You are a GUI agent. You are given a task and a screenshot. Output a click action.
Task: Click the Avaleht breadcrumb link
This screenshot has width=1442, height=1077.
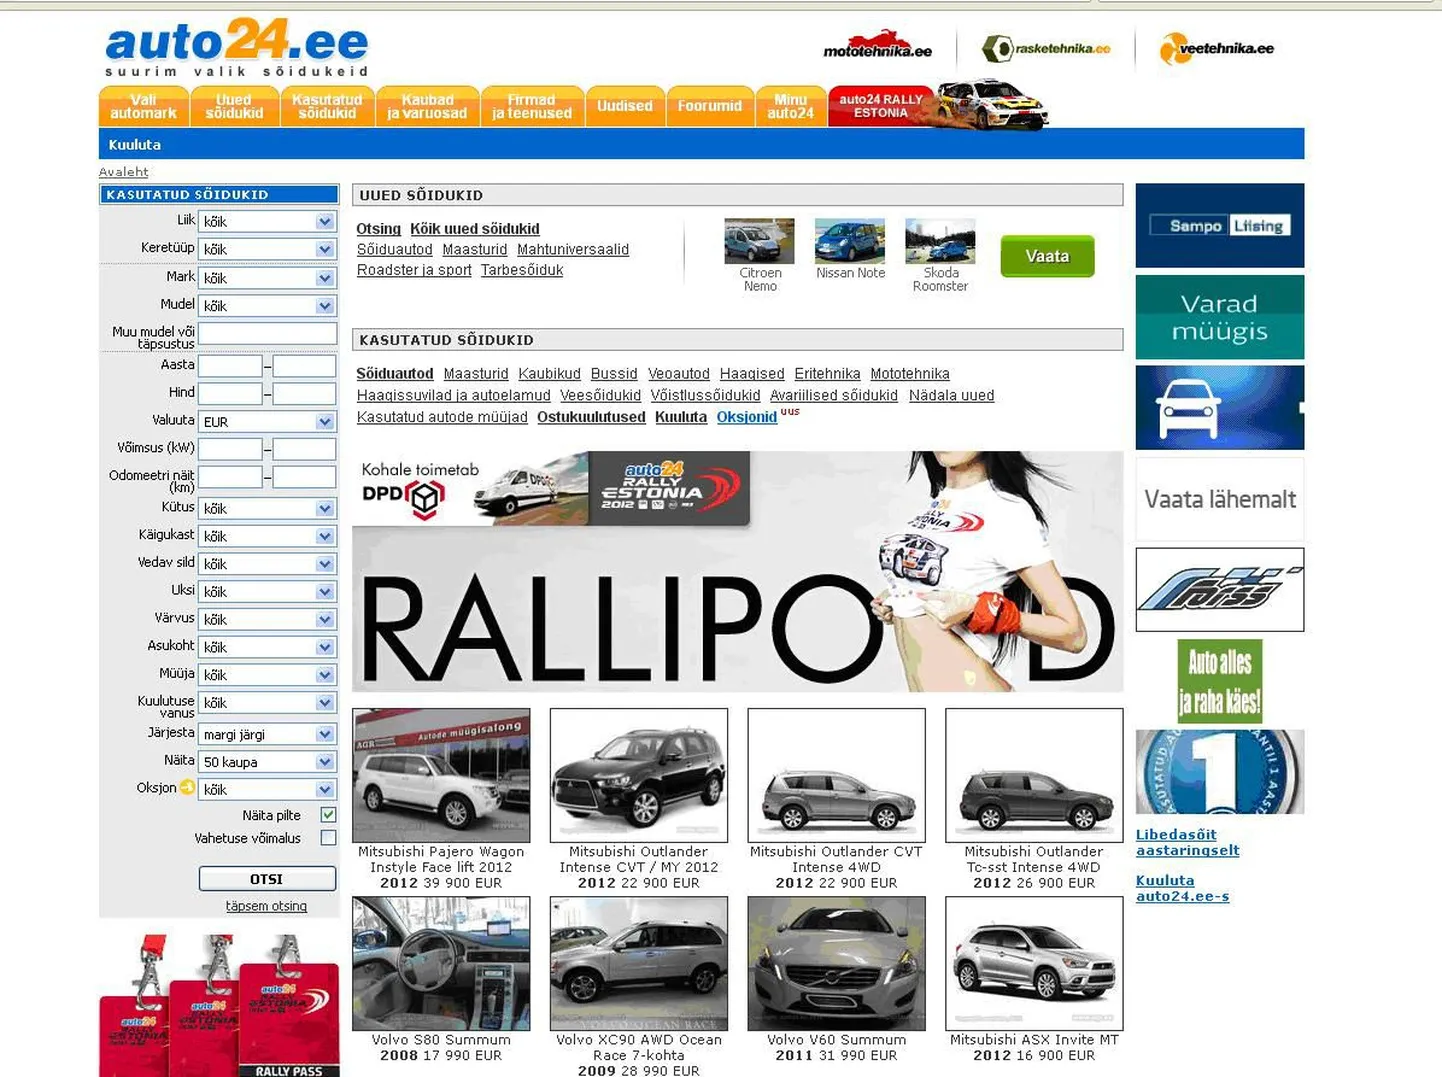[123, 172]
